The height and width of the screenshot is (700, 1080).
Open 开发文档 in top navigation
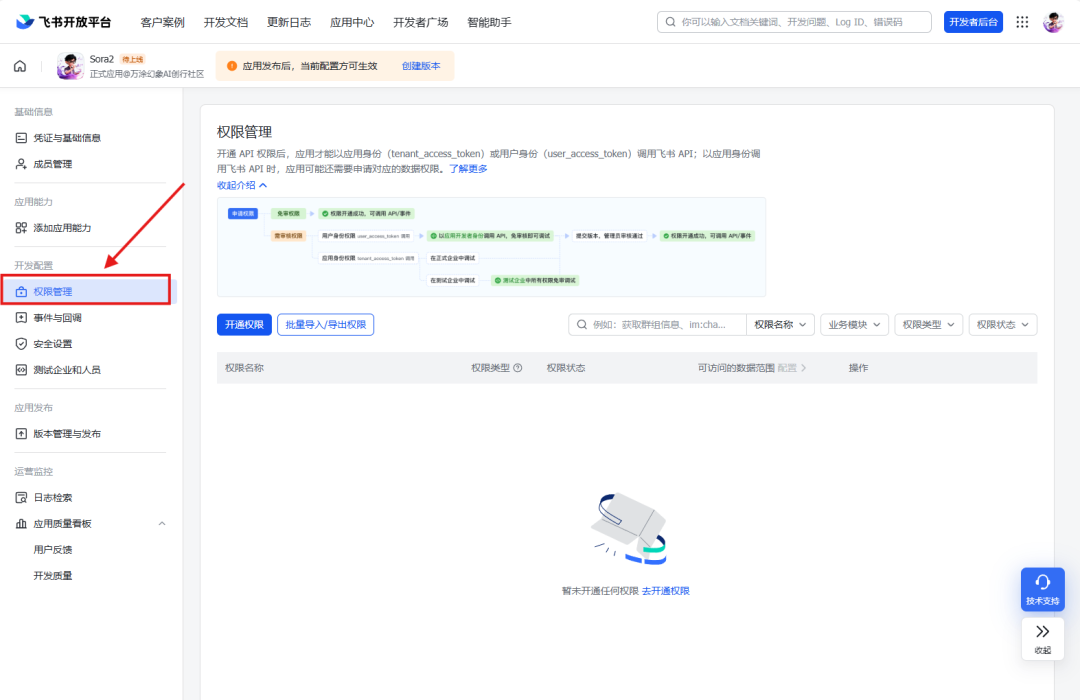[x=225, y=22]
